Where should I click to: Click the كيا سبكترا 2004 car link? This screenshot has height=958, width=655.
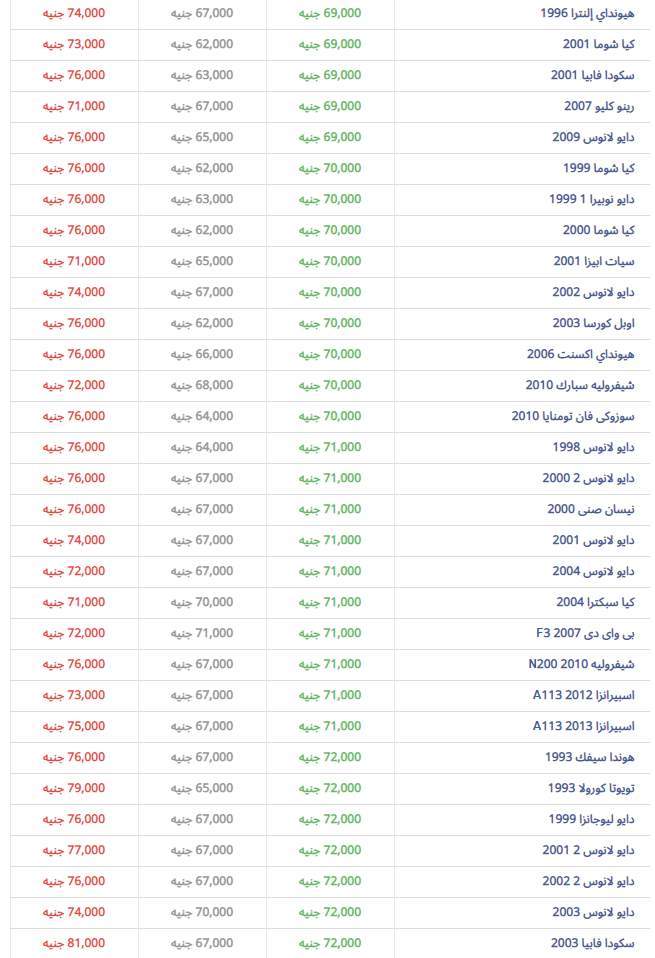[x=595, y=602]
